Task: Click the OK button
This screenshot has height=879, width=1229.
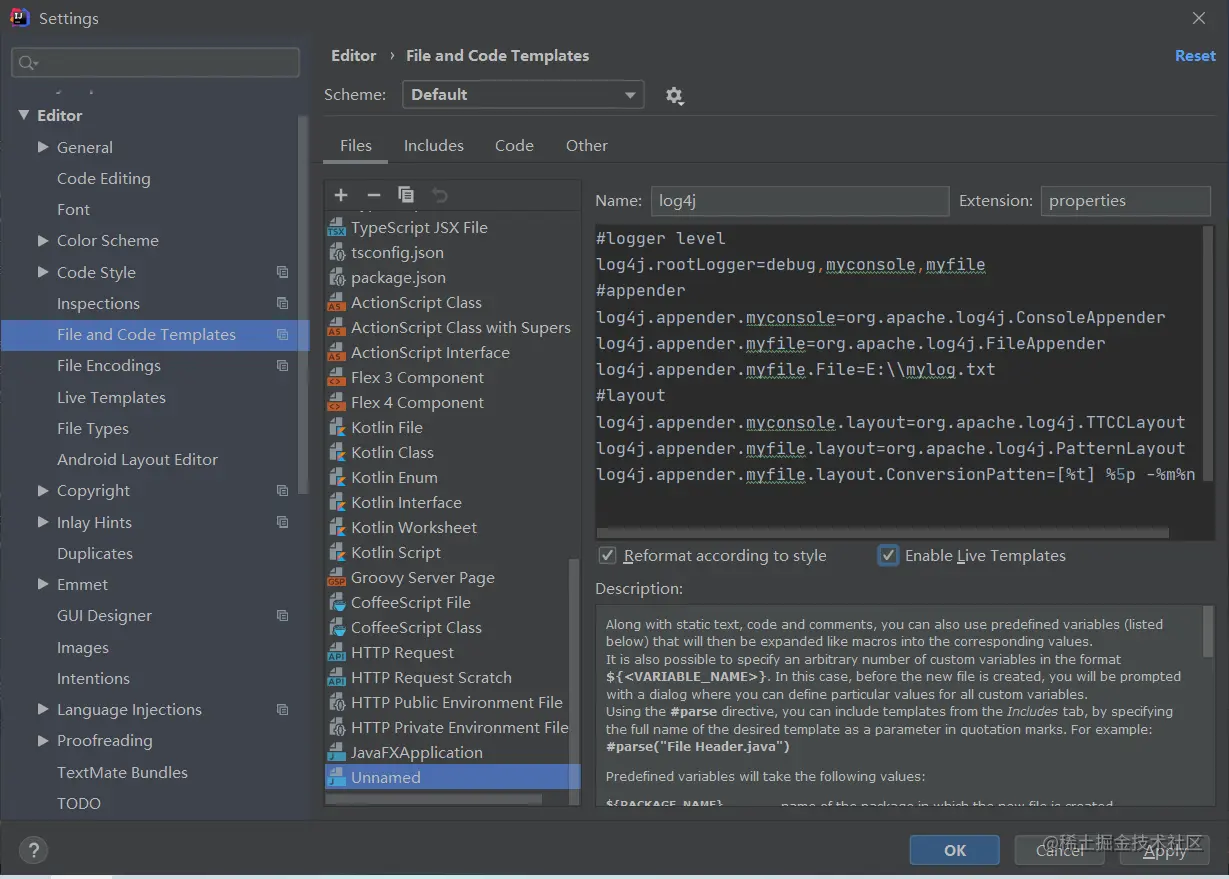Action: (954, 850)
